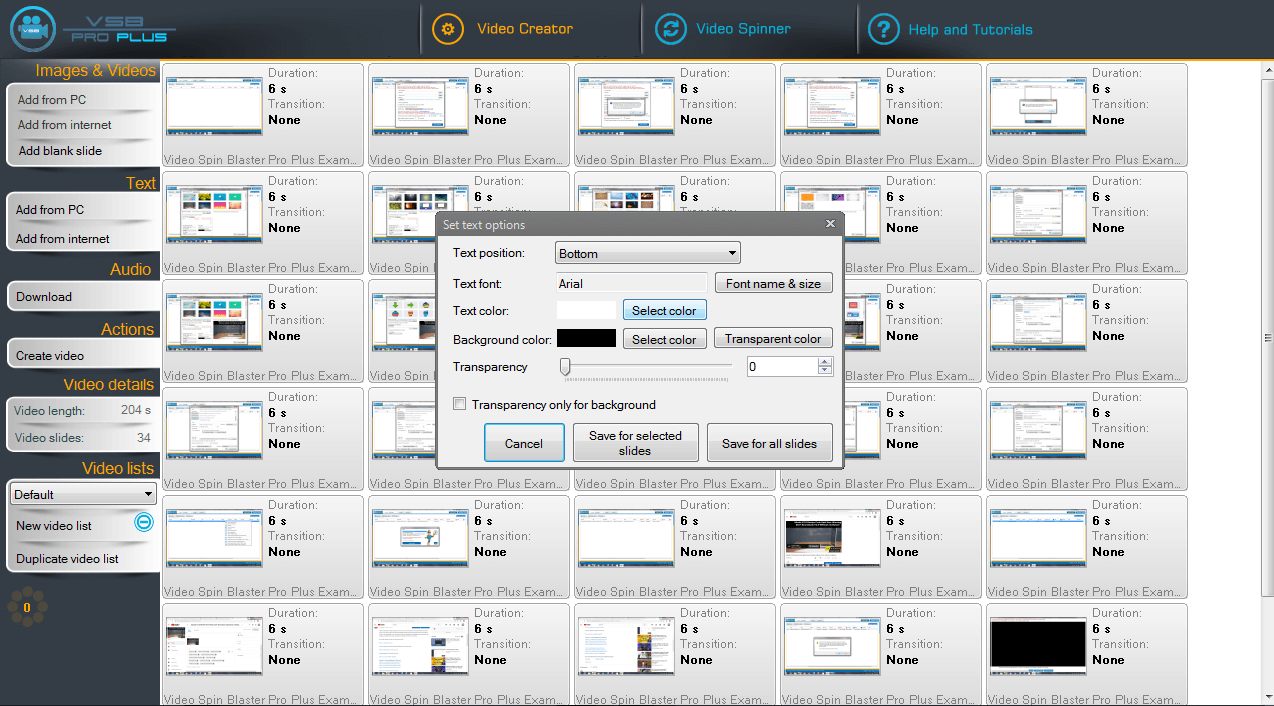Open the Default video list dropdown

pos(84,494)
